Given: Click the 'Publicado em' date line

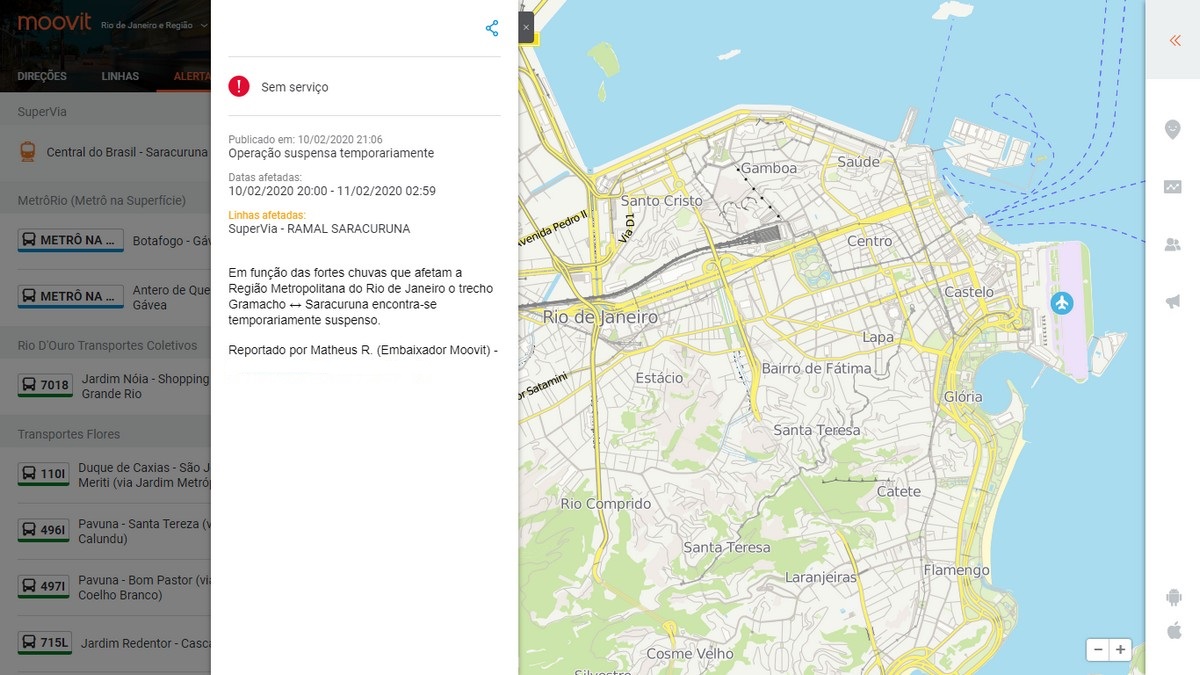Looking at the screenshot, I should (x=305, y=140).
